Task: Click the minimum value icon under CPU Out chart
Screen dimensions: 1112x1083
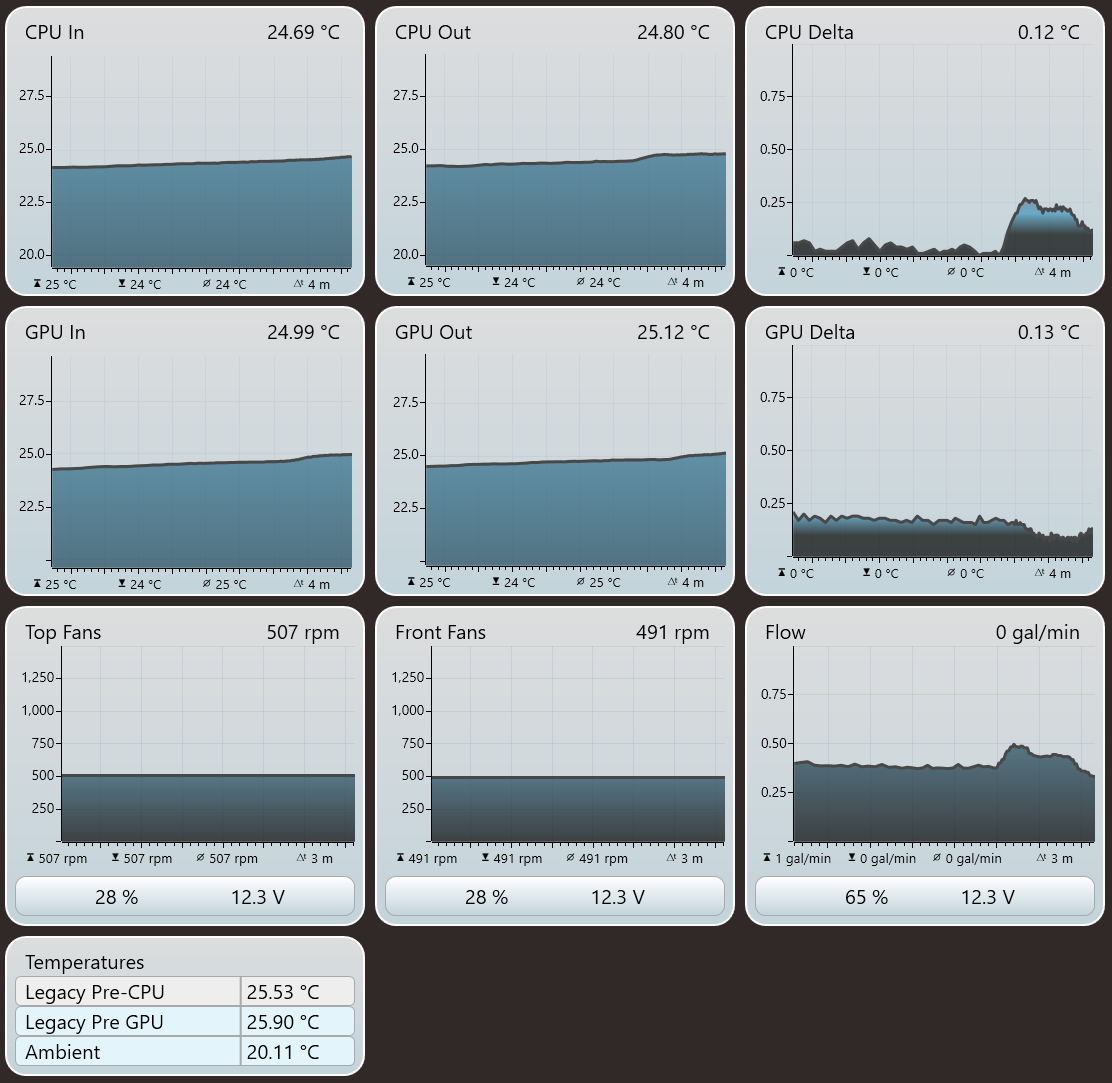Action: 496,282
